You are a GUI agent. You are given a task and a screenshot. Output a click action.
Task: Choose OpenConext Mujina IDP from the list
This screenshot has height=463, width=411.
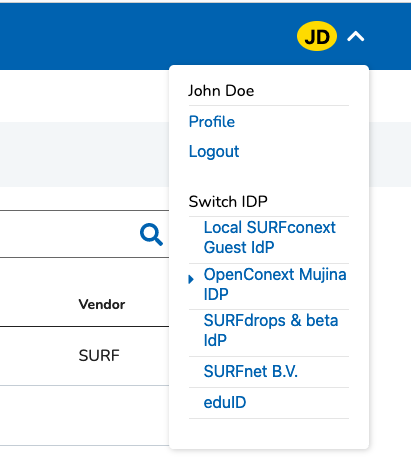275,284
